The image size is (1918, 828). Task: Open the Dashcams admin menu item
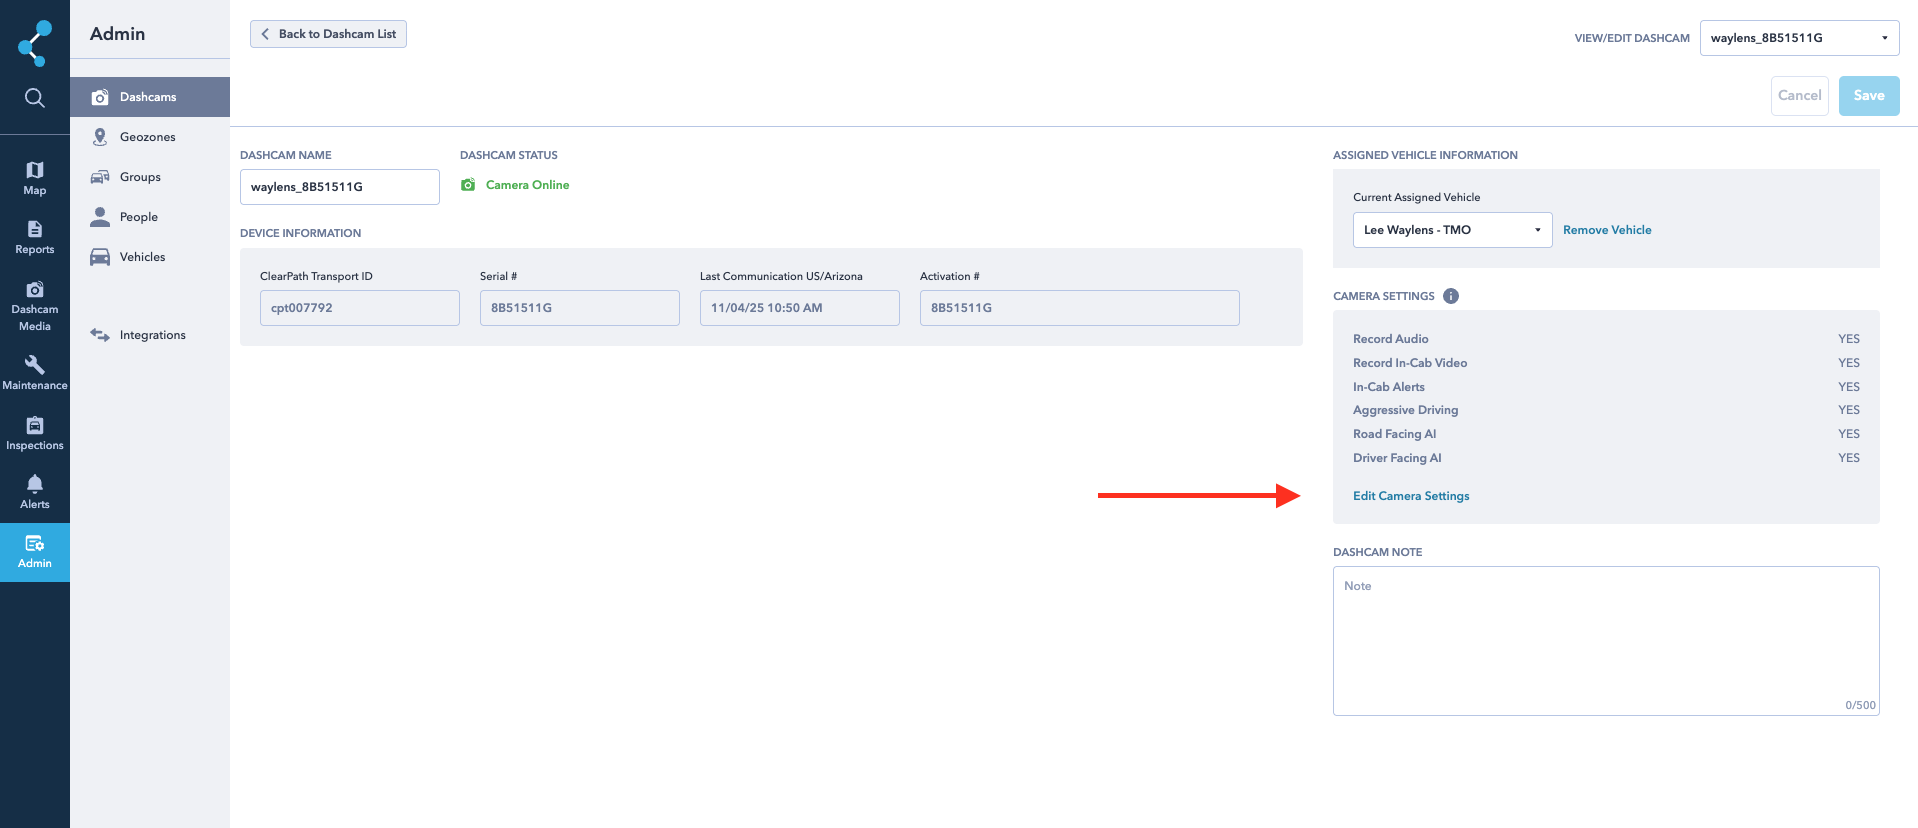(150, 97)
